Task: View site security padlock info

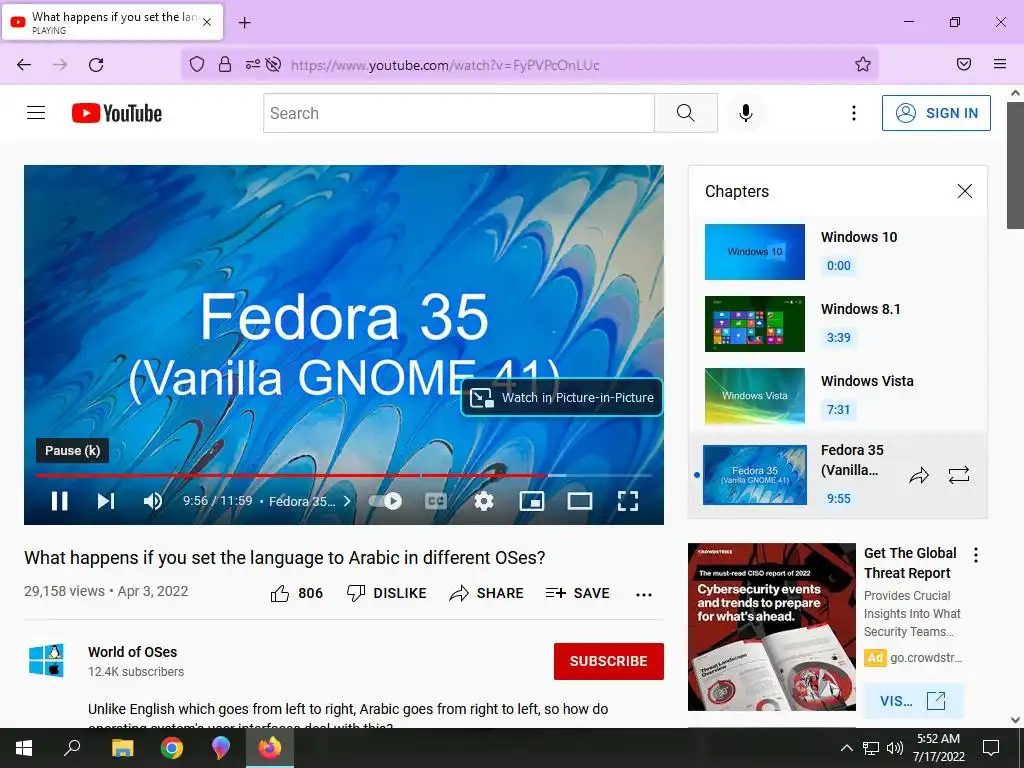Action: click(225, 64)
